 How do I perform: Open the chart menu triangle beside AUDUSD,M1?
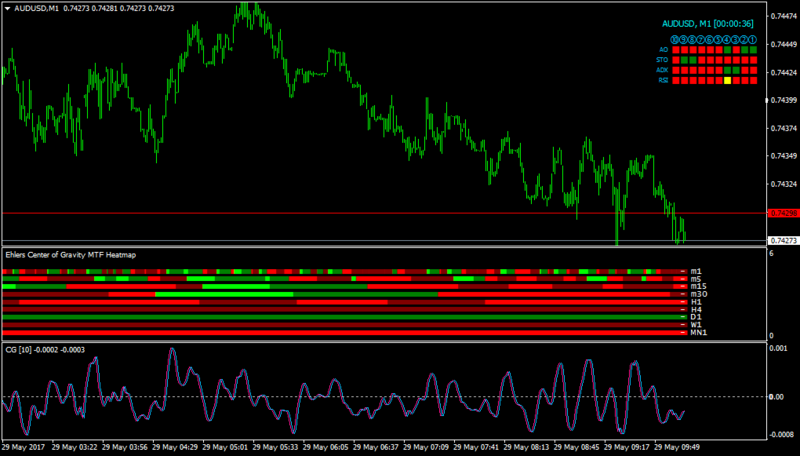tap(8, 9)
